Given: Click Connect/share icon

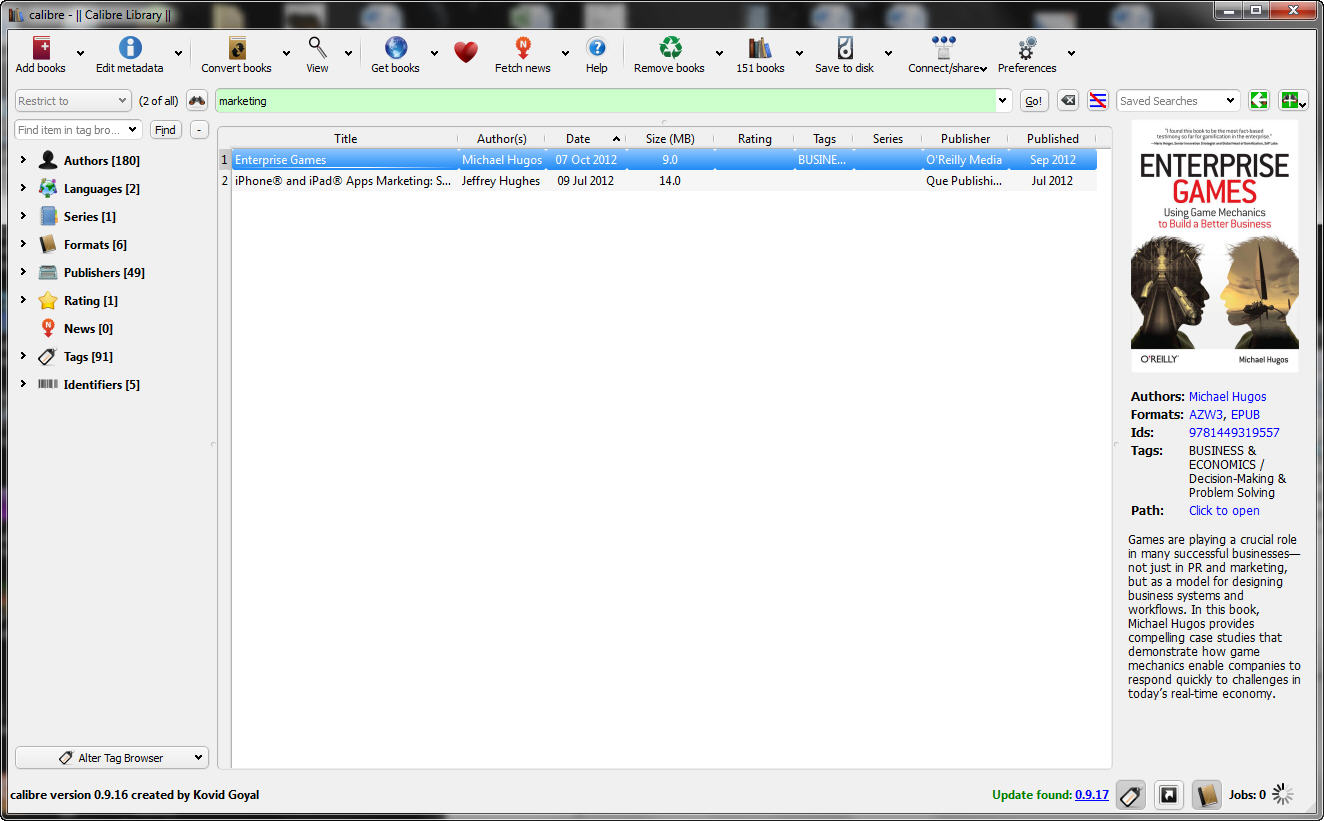Looking at the screenshot, I should [x=943, y=48].
